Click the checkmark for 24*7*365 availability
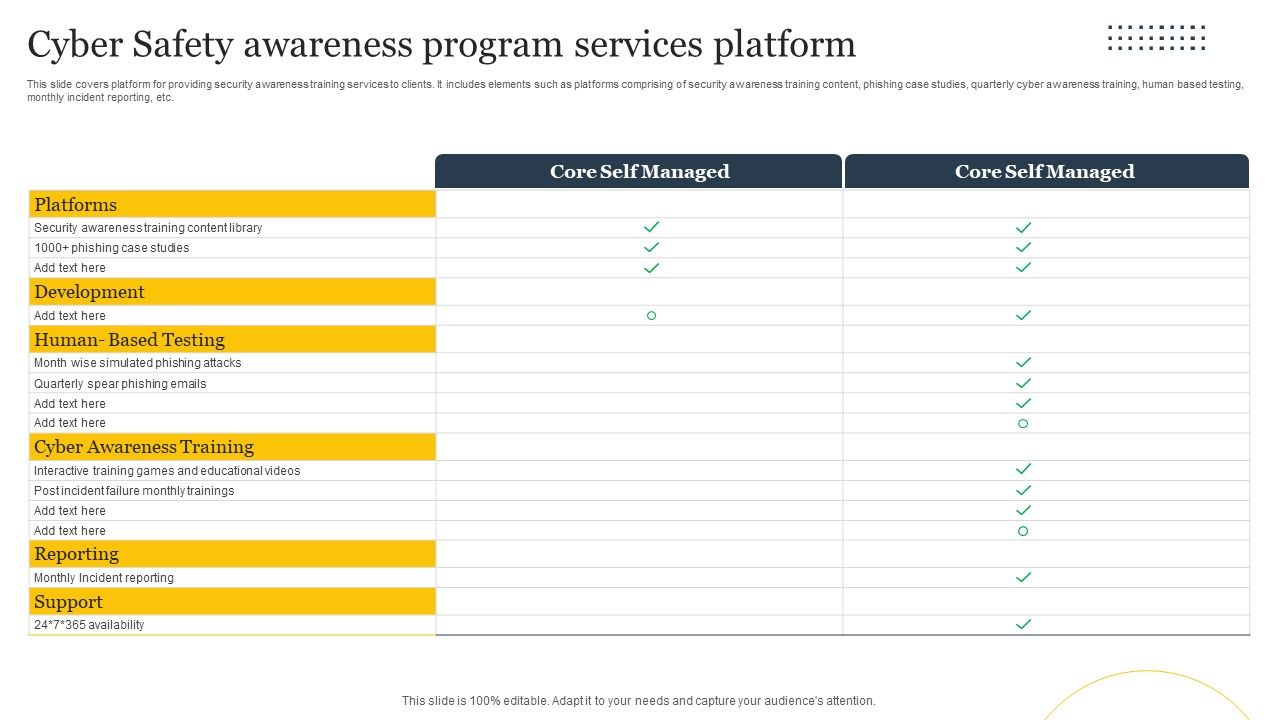1280x720 pixels. tap(1023, 624)
